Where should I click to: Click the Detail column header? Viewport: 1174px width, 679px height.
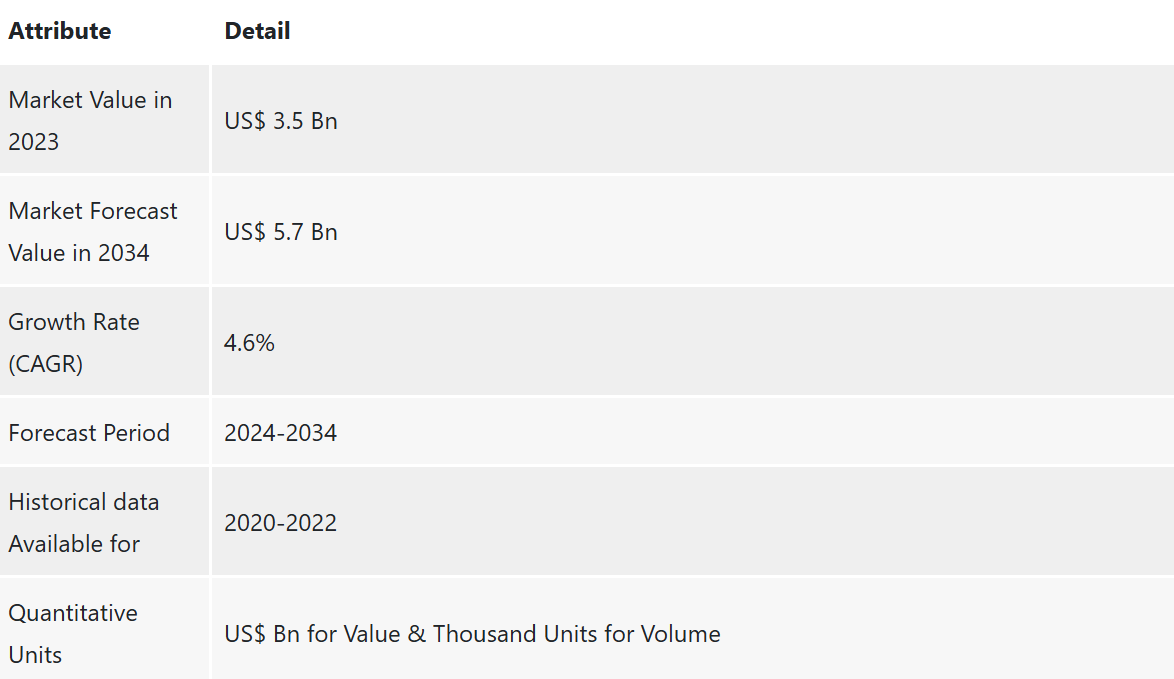[257, 31]
